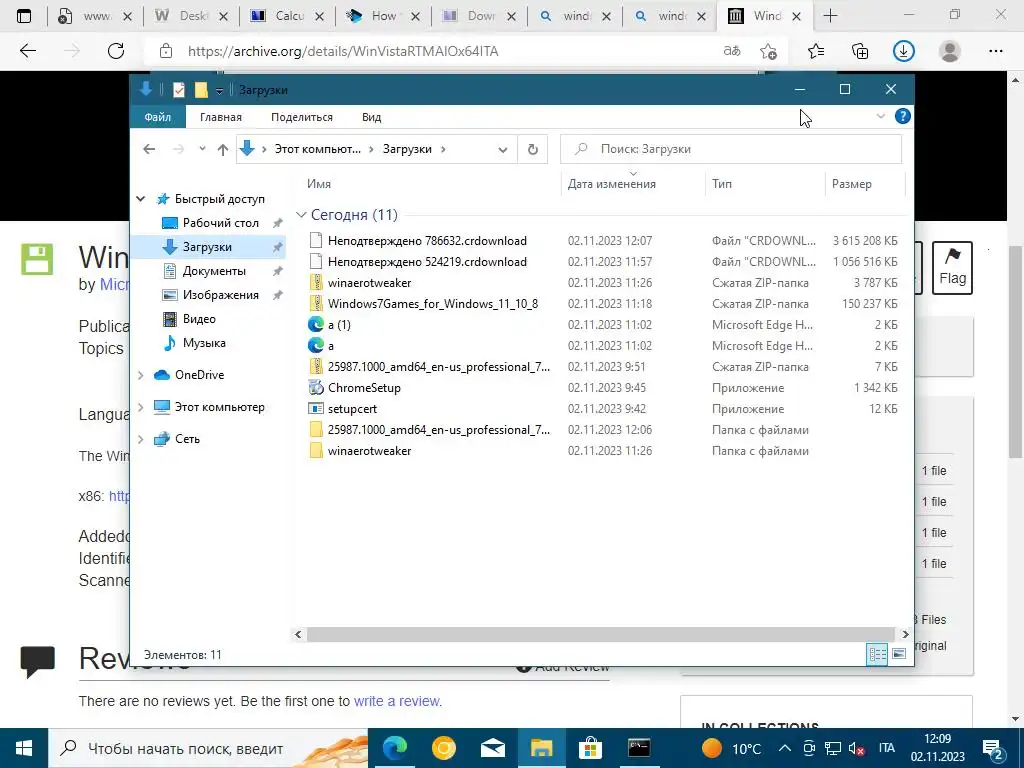Switch to details view layout button
The image size is (1024, 768).
tap(877, 654)
